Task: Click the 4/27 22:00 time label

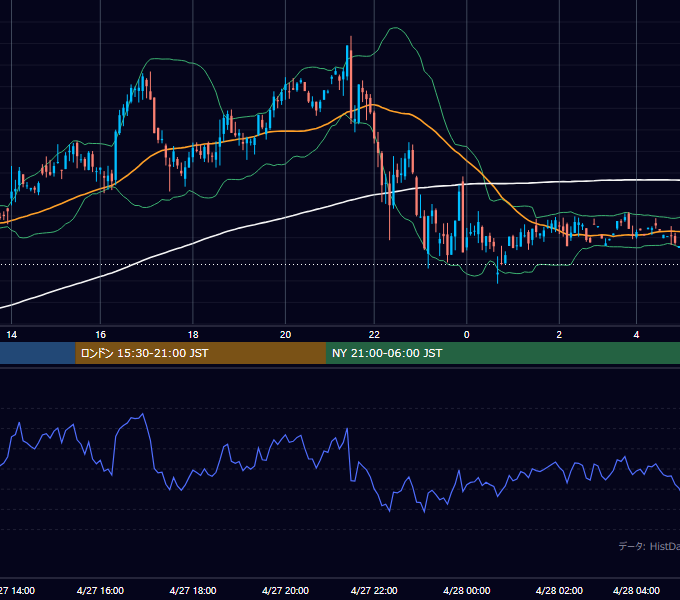Action: click(x=374, y=590)
